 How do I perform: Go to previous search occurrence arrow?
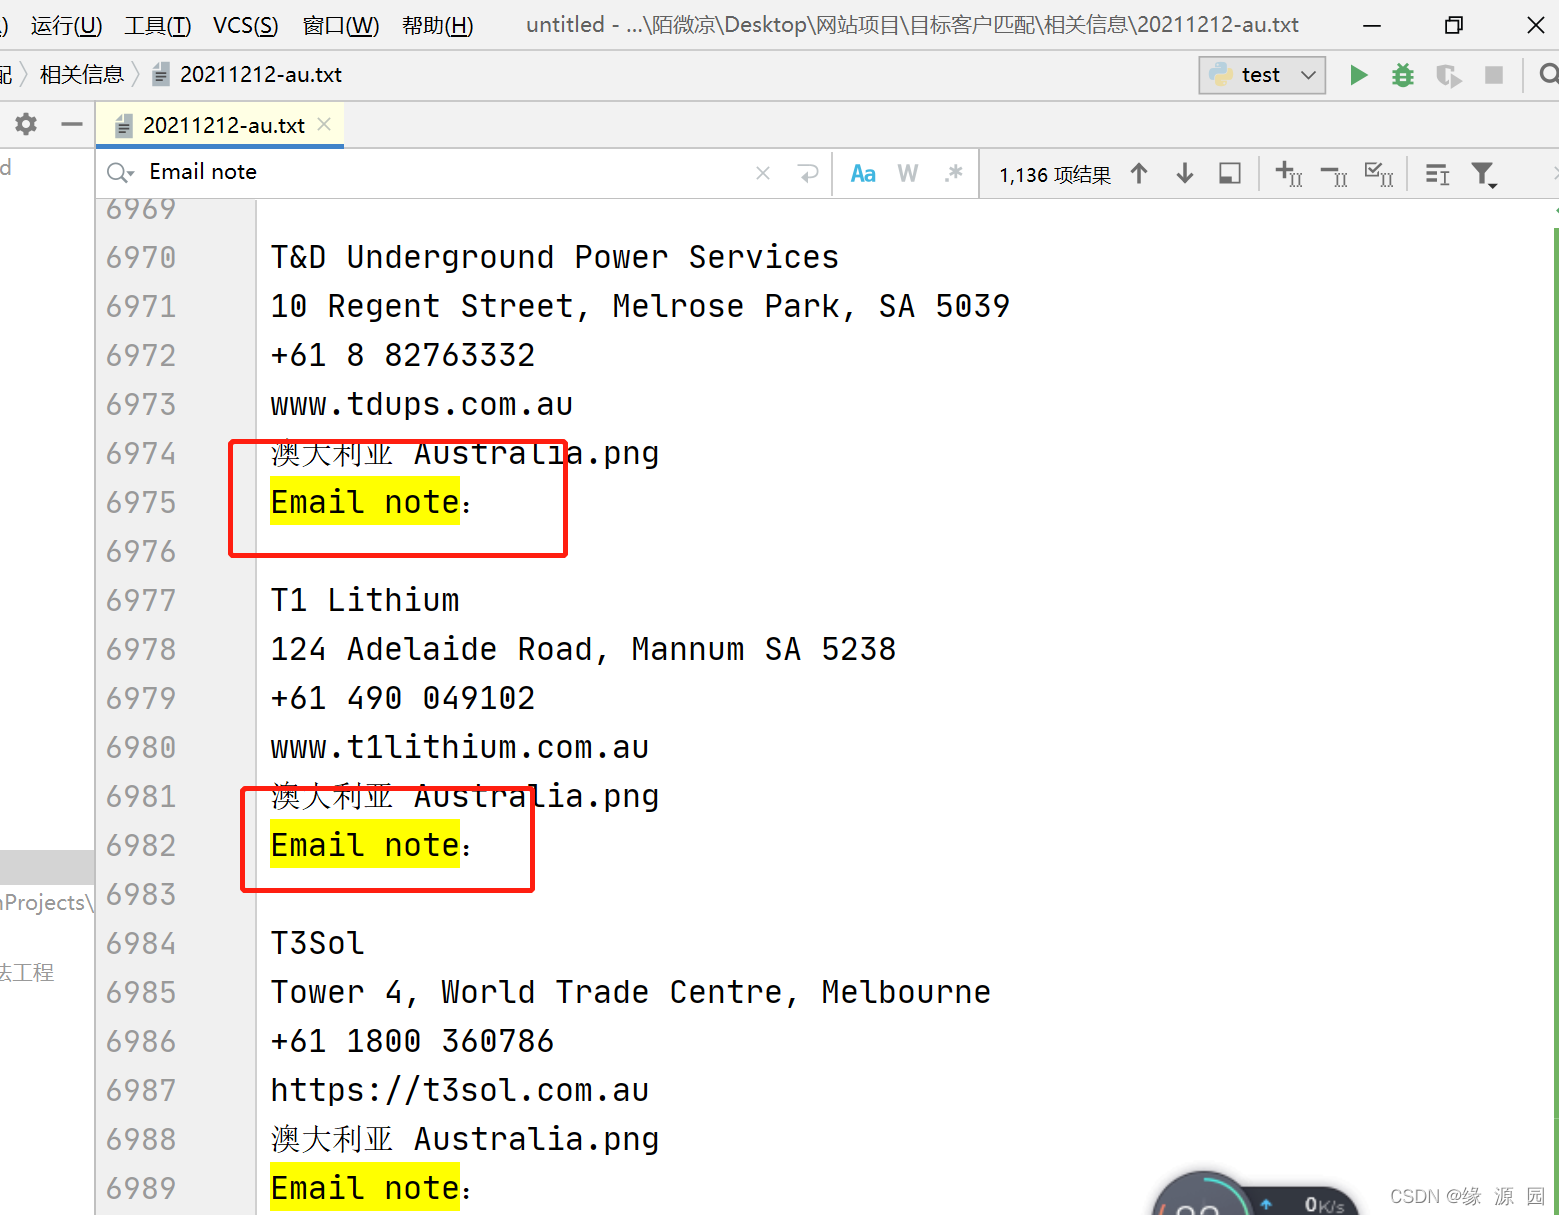1139,173
